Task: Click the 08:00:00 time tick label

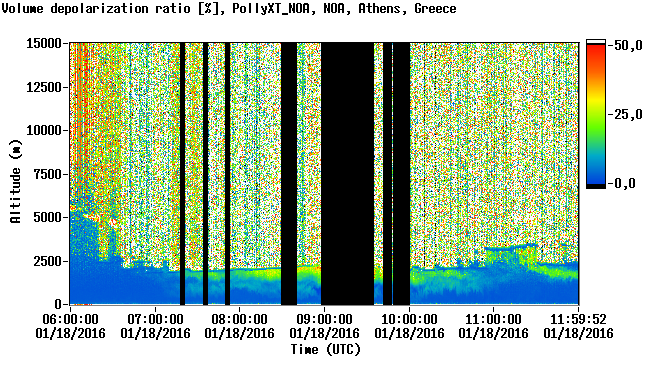Action: [x=240, y=319]
